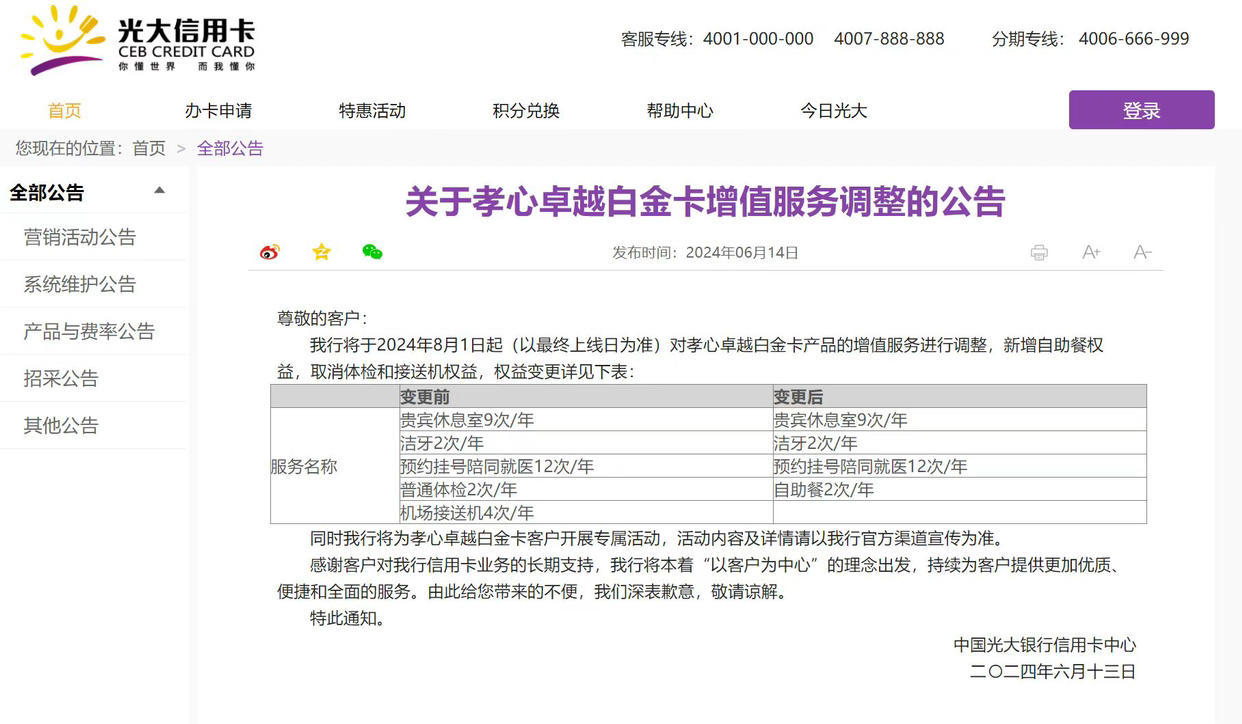1242x724 pixels.
Task: Open 产品与费率公告 in the sidebar
Action: (89, 331)
